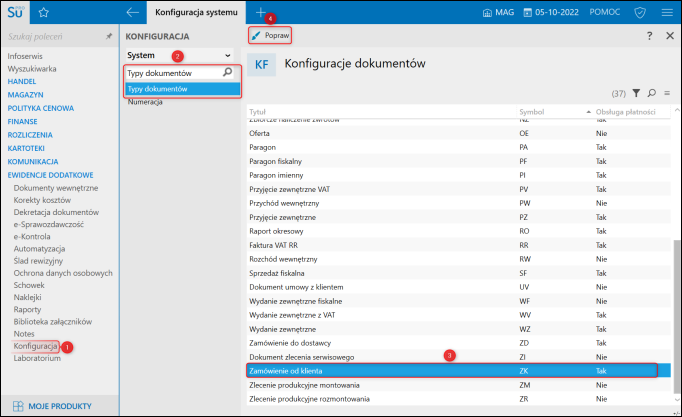Open the FINANSE module

22,122
